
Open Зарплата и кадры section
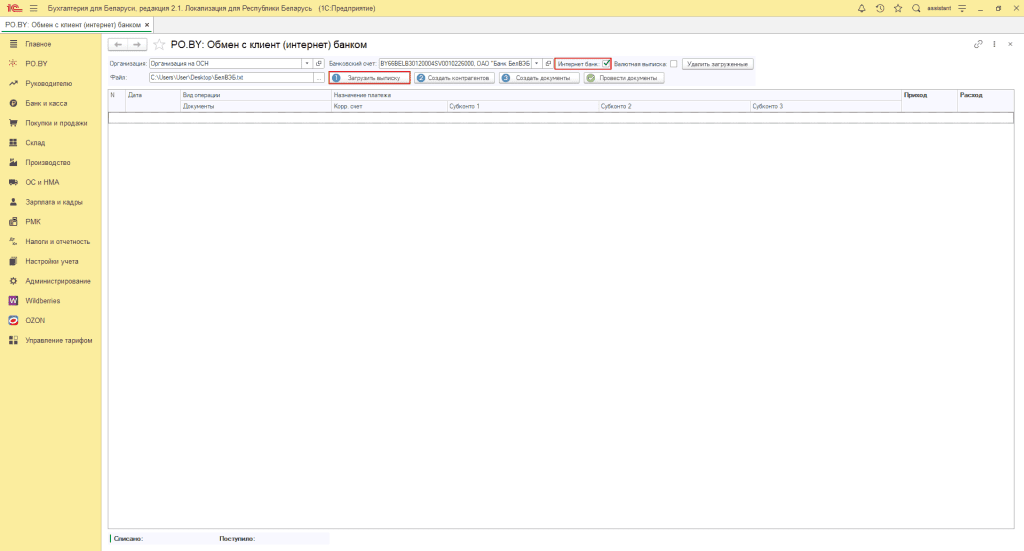pos(54,202)
